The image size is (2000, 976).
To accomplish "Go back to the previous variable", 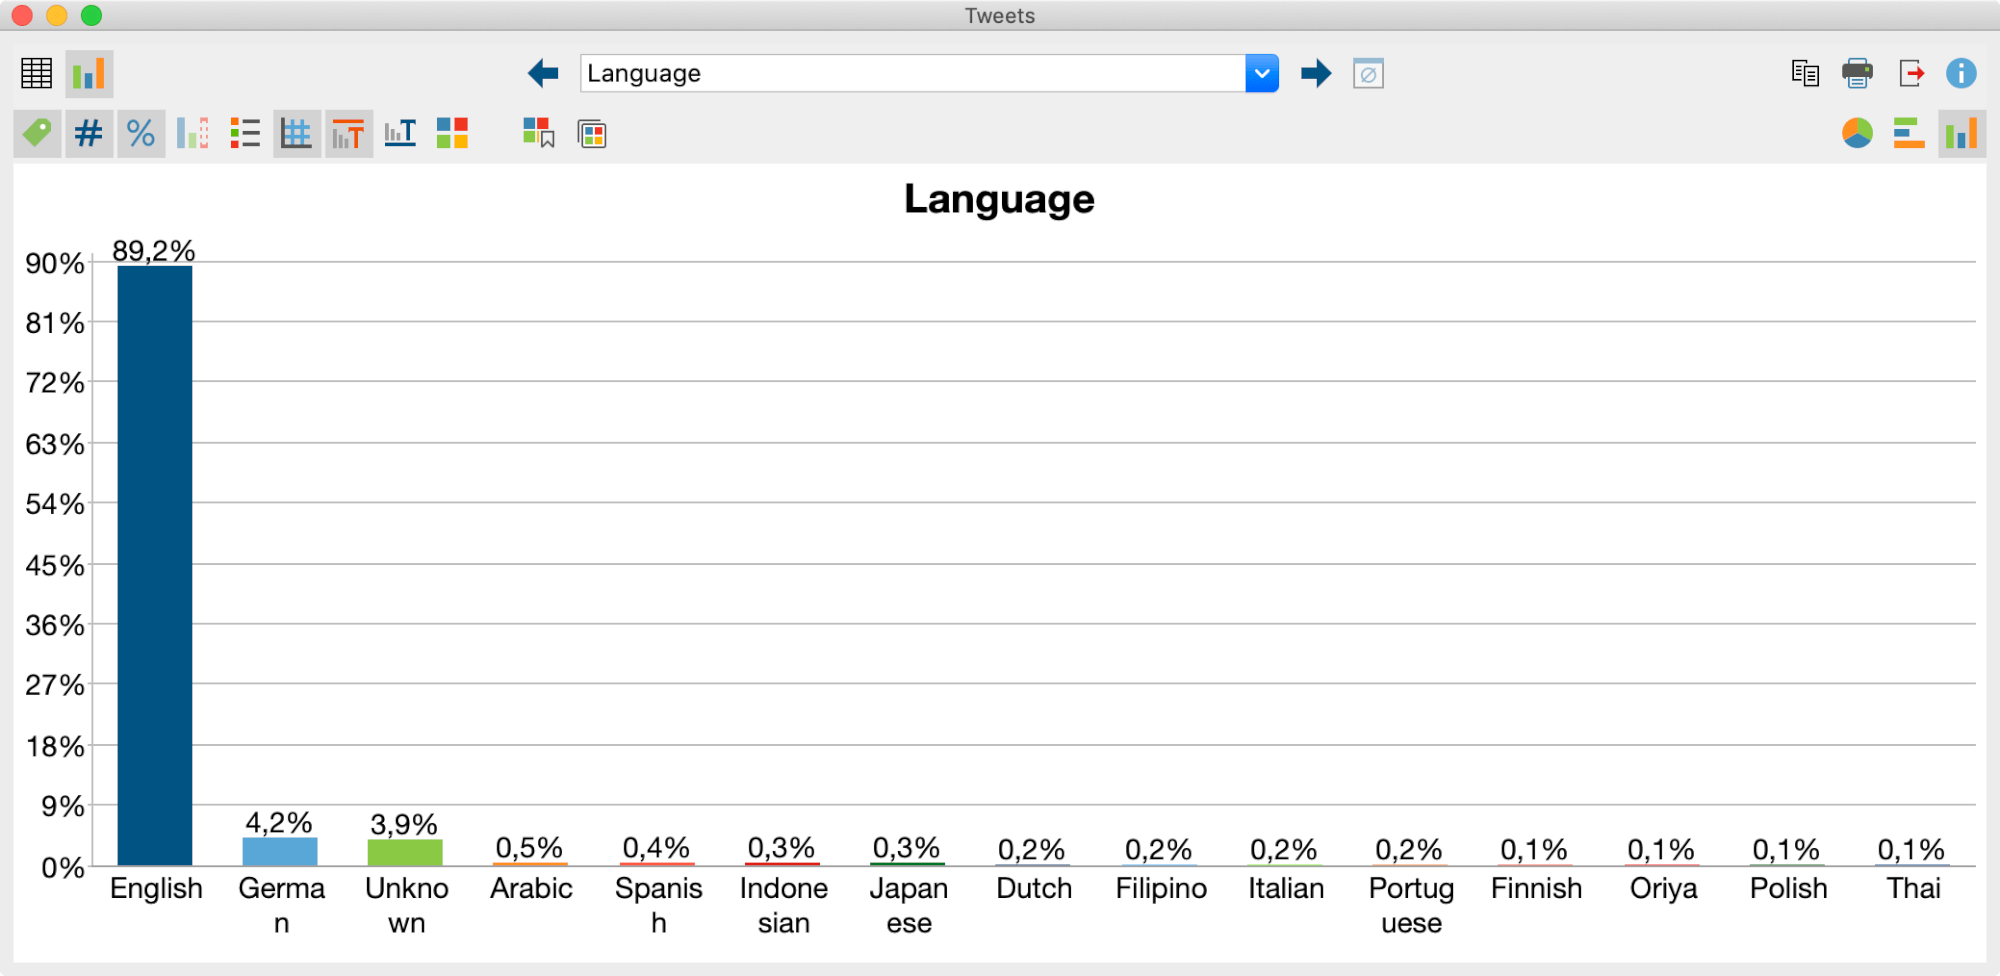I will click(542, 73).
